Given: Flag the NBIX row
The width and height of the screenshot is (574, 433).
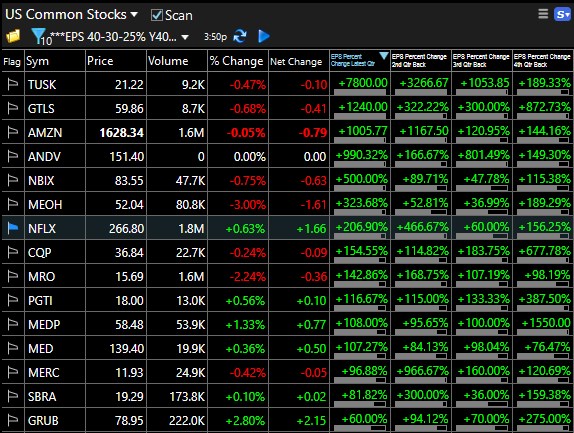Looking at the screenshot, I should (13, 180).
